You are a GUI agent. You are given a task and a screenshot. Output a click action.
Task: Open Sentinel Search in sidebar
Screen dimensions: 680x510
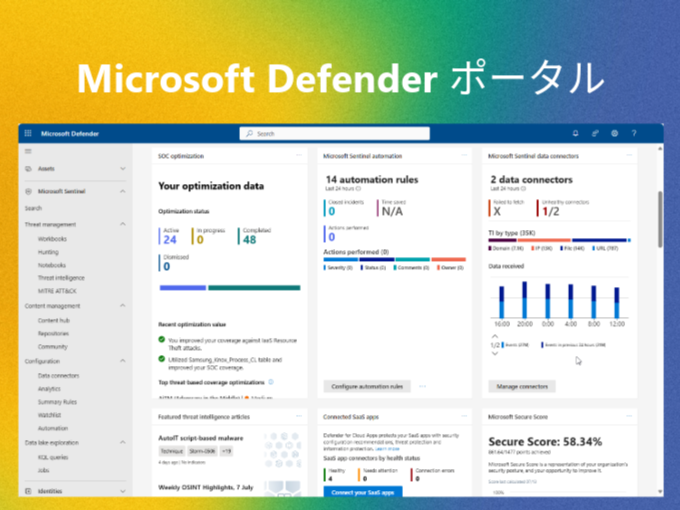pyautogui.click(x=33, y=208)
